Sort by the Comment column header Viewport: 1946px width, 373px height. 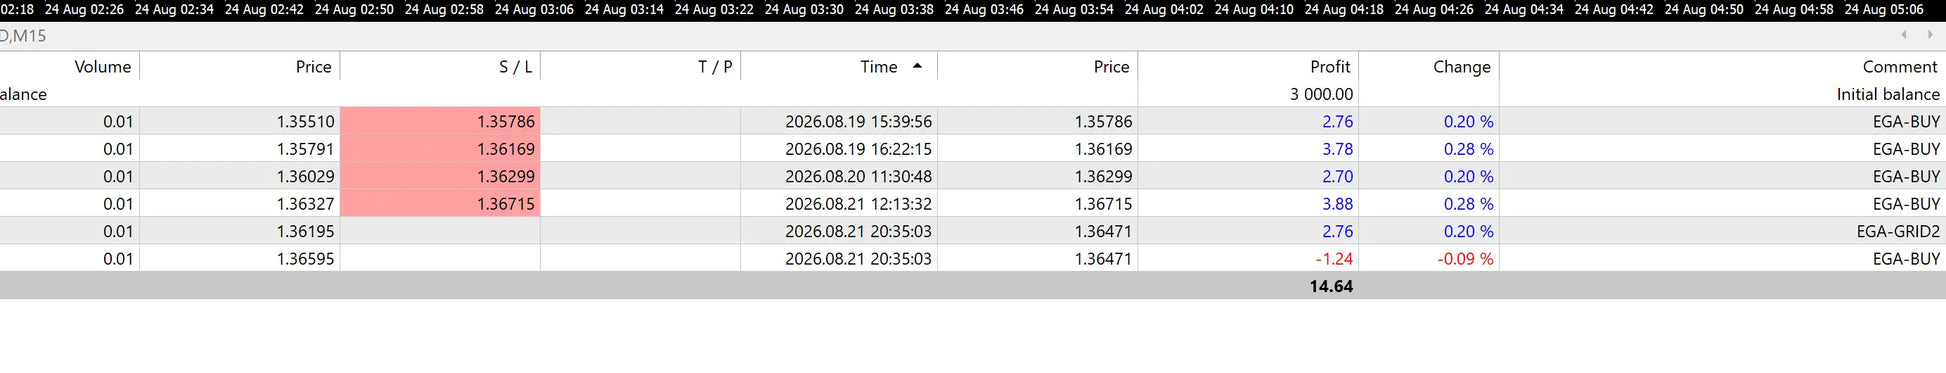coord(1900,66)
